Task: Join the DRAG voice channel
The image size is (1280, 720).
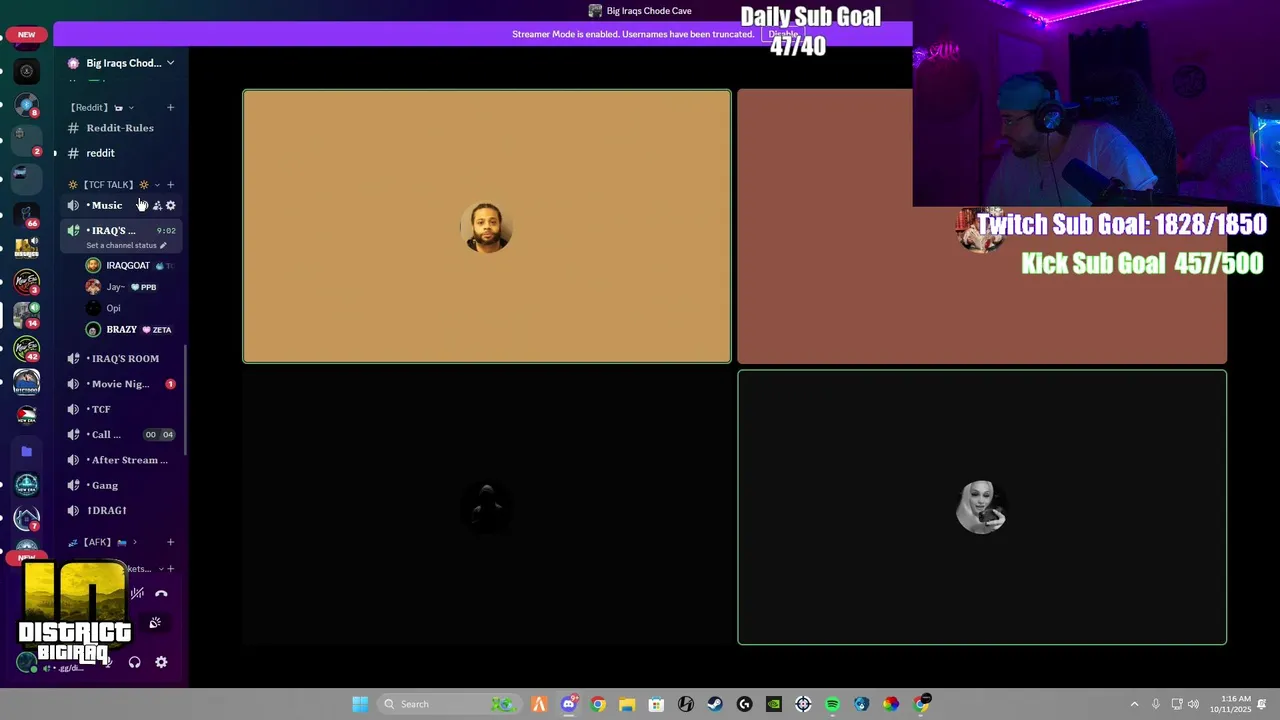Action: [122, 510]
